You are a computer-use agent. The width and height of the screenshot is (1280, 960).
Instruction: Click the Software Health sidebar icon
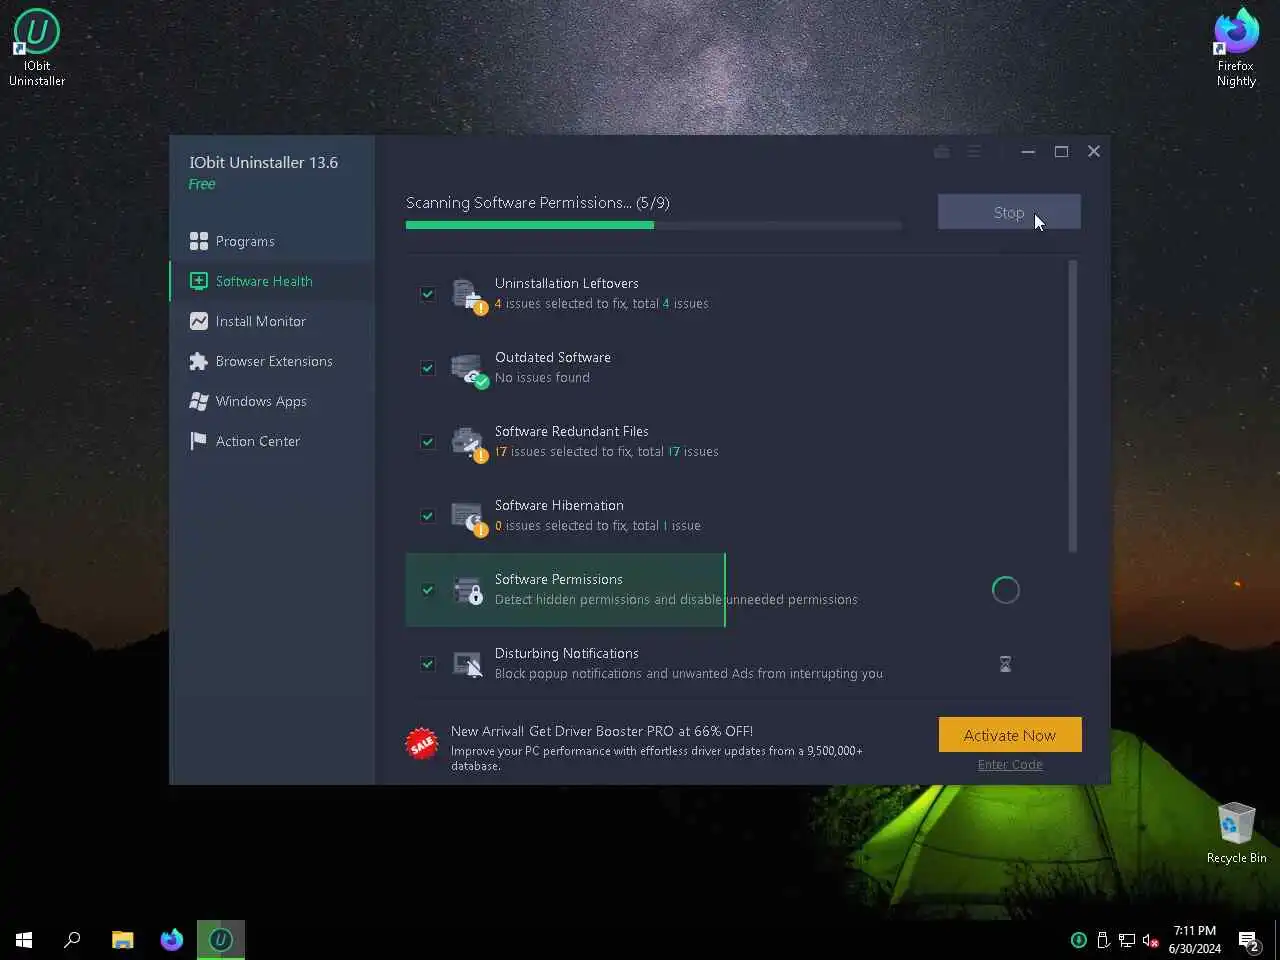click(x=199, y=281)
